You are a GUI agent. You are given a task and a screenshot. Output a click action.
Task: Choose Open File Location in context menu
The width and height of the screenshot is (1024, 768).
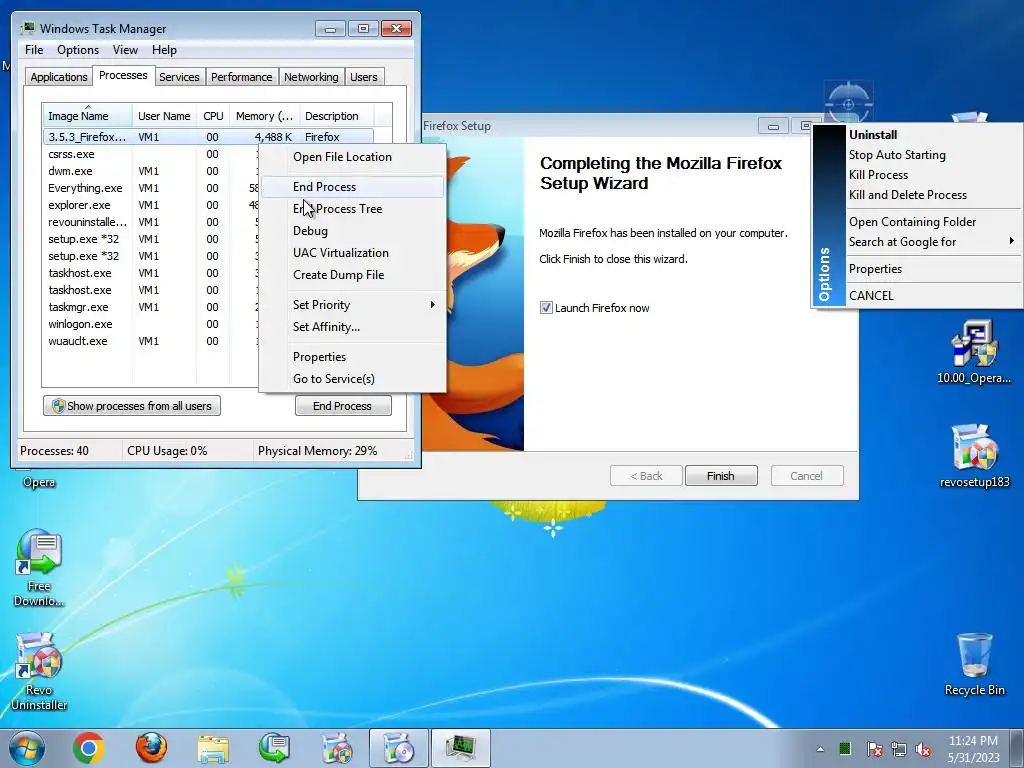(x=353, y=157)
